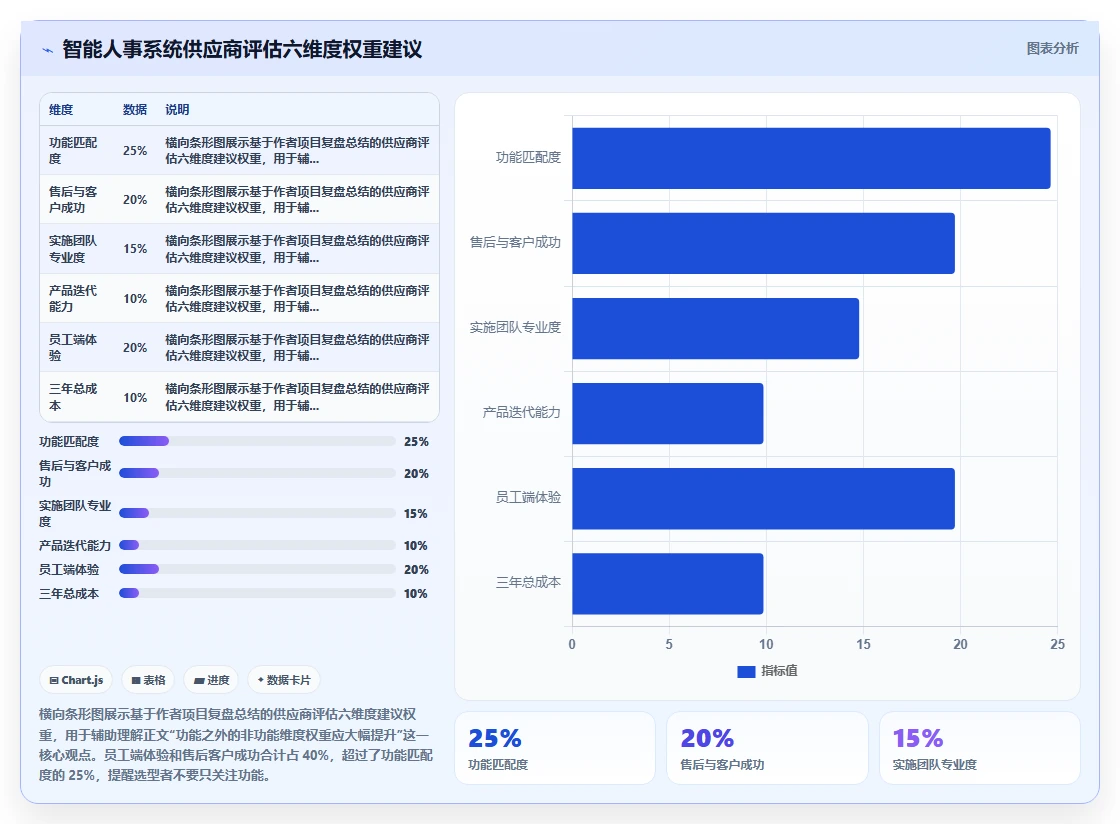Click the x-axis tick label 15
Viewport: 1120px width, 824px height.
click(x=863, y=644)
